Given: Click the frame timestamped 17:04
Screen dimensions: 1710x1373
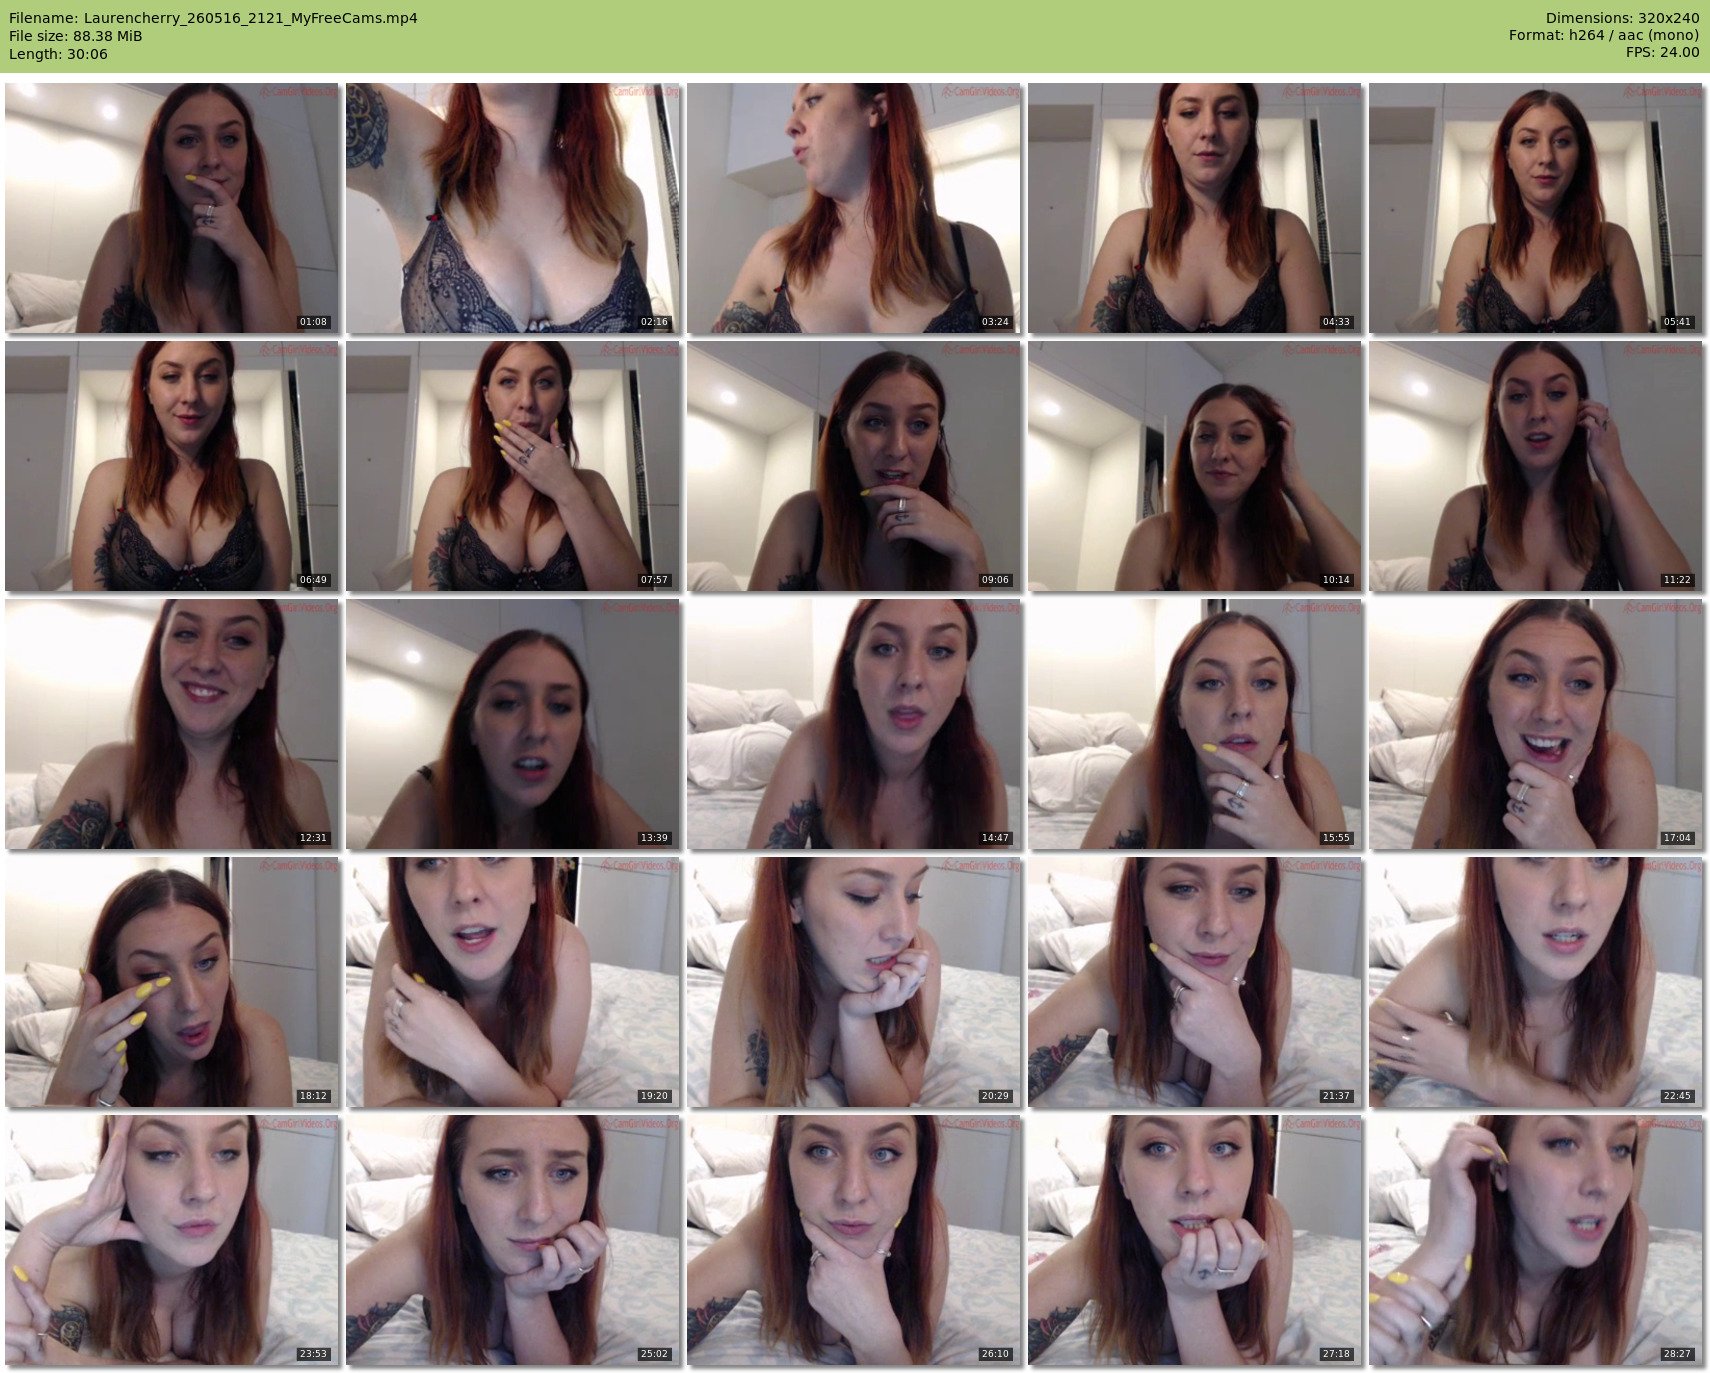Looking at the screenshot, I should [x=1535, y=724].
